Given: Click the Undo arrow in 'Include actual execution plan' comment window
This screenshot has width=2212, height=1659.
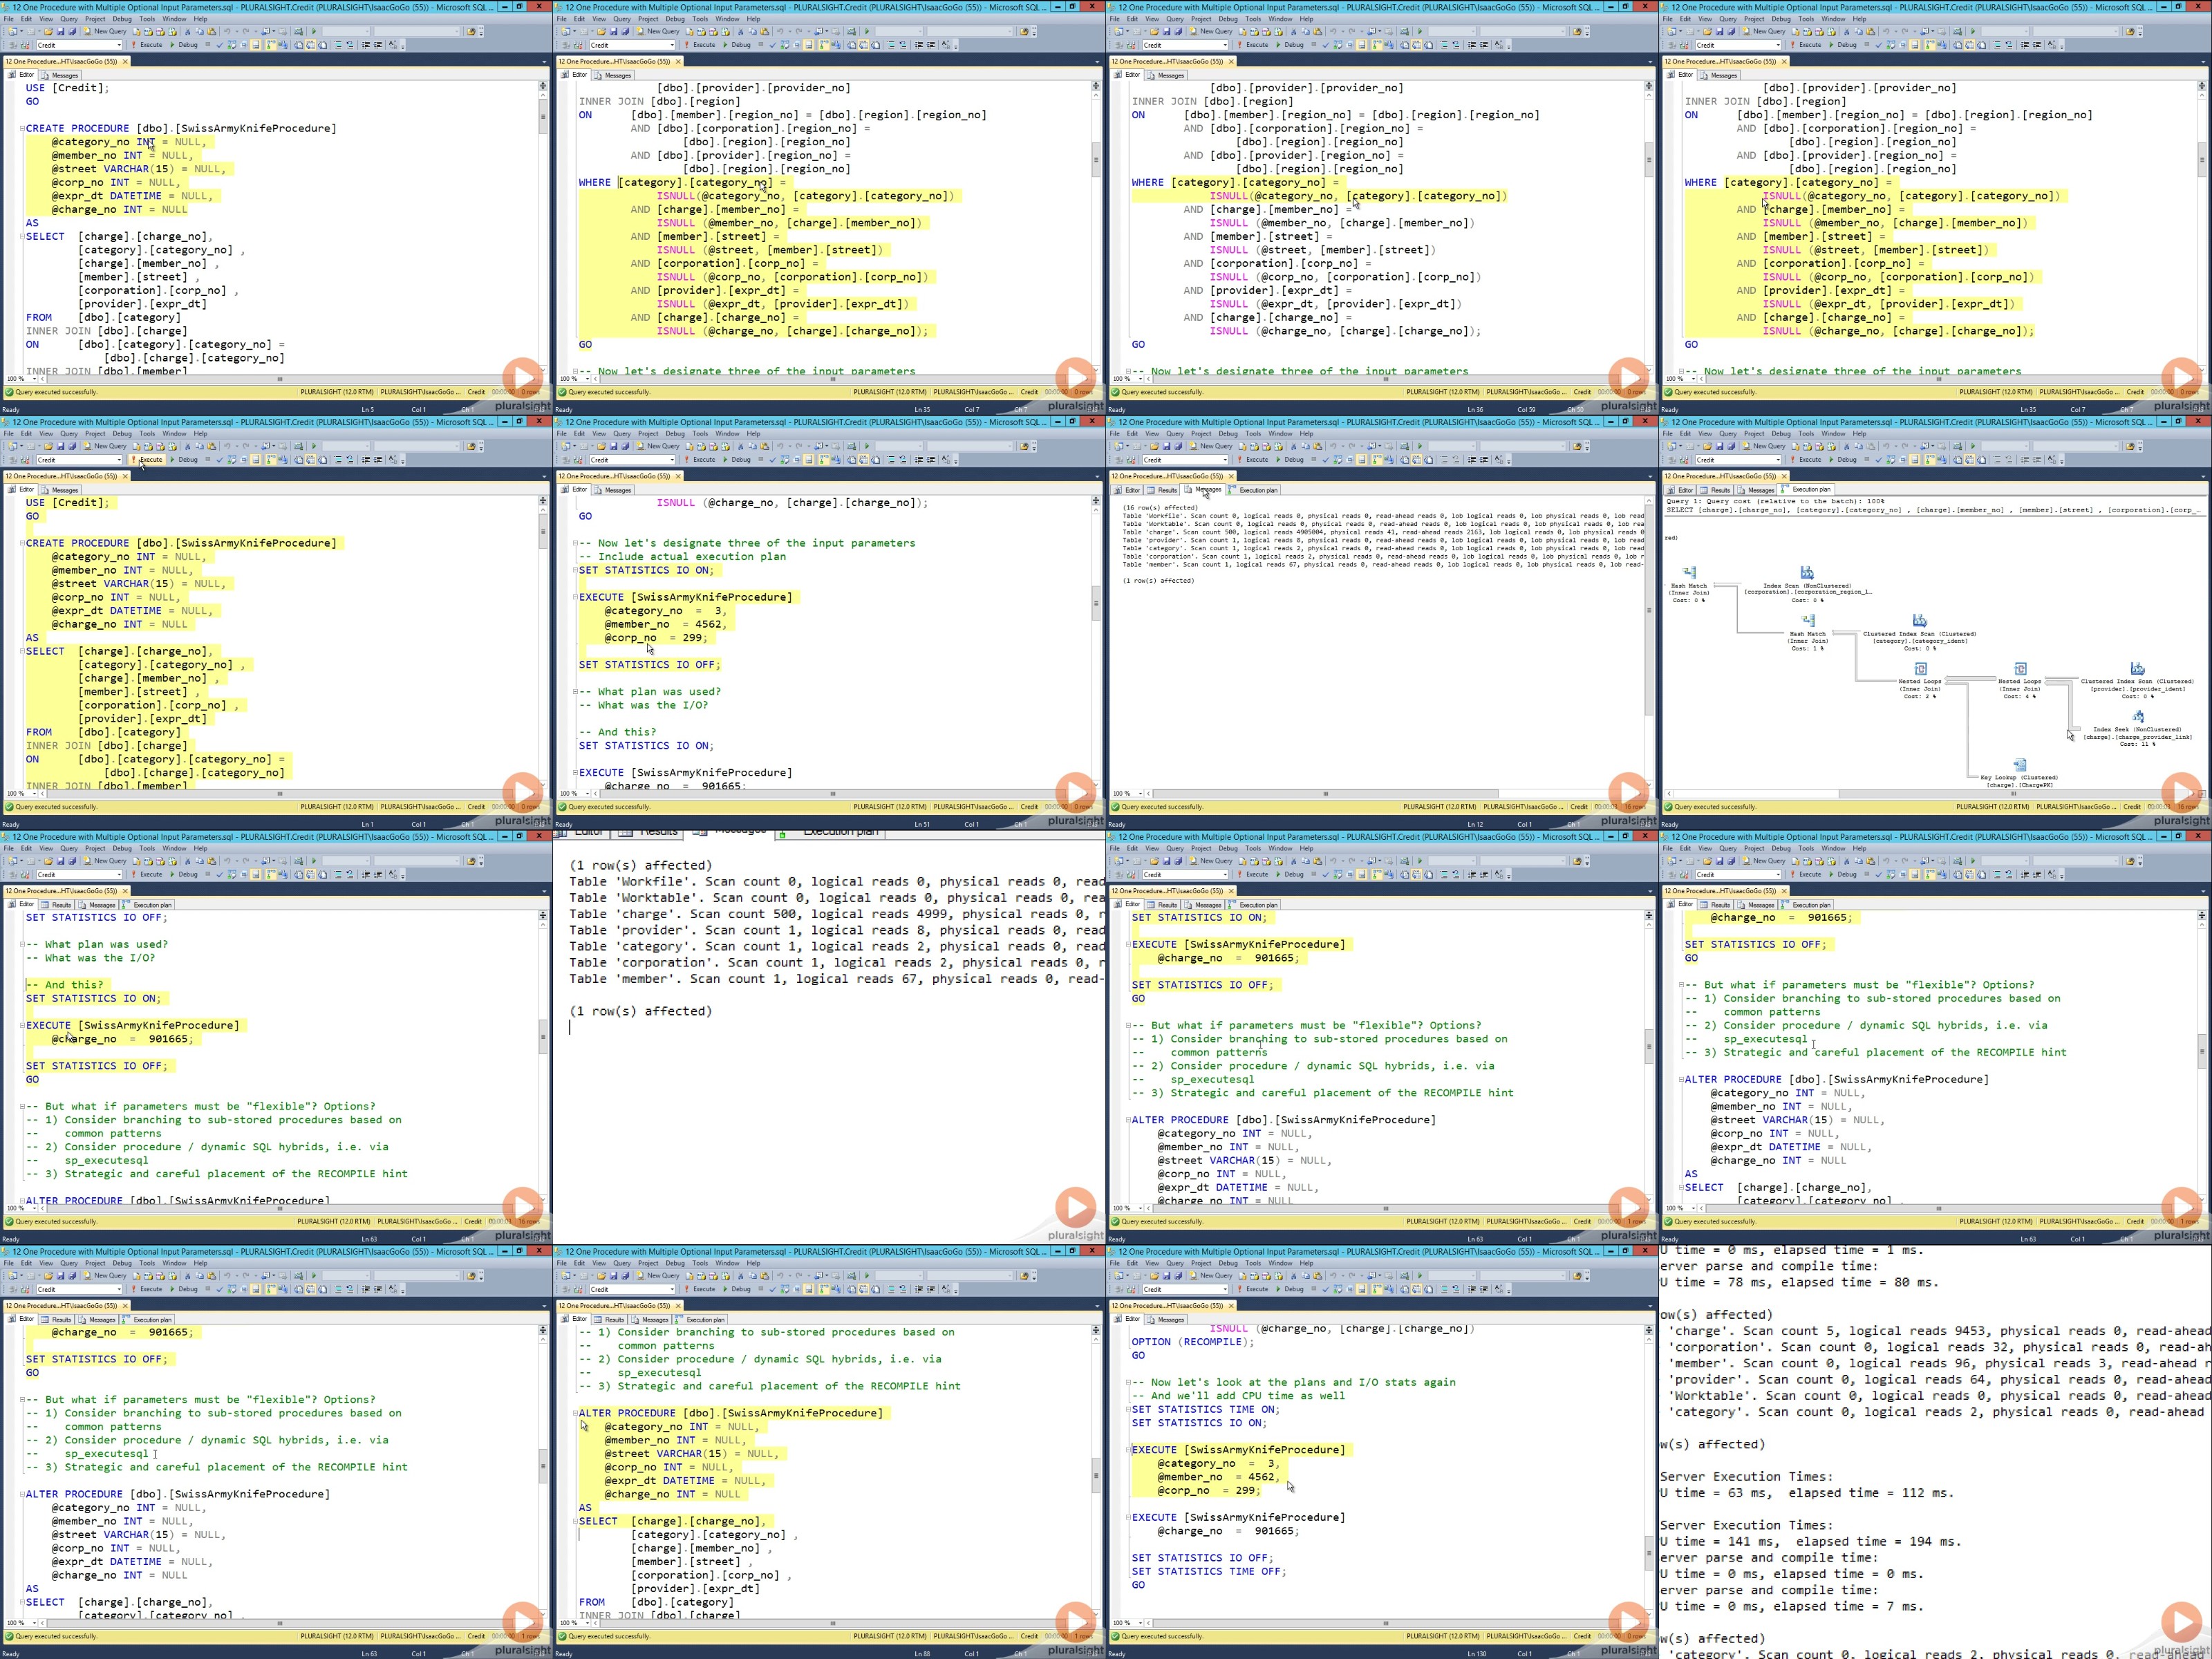Looking at the screenshot, I should tap(780, 446).
